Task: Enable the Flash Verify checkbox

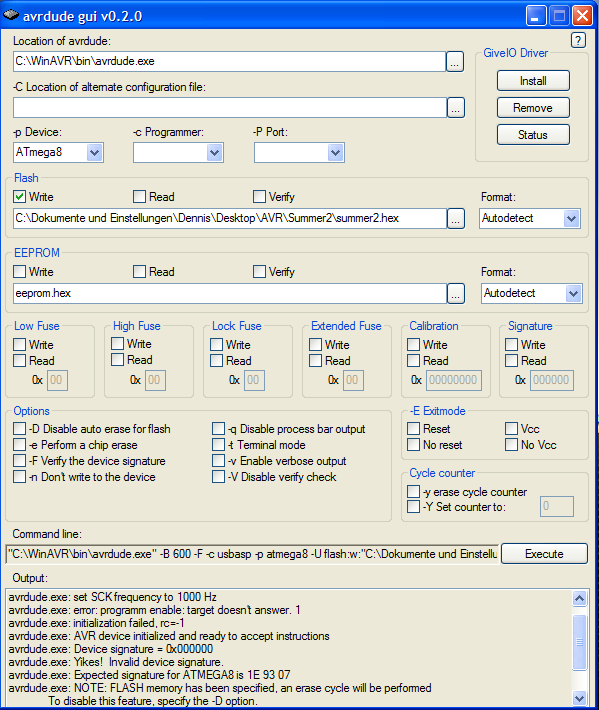Action: click(x=259, y=197)
